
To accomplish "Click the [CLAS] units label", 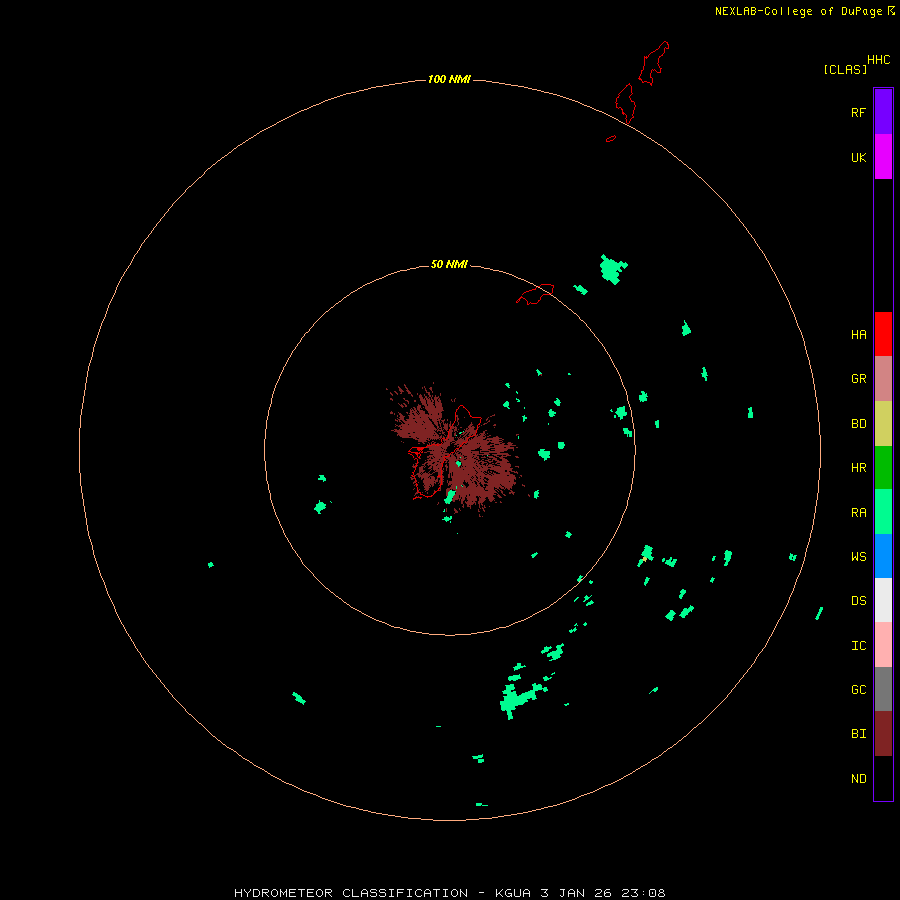I will 845,69.
